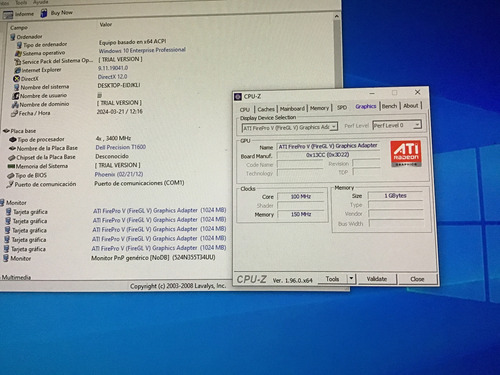Select the Equipo basado en x64 ACPI value
Screen dimensions: 500x375
(x=132, y=42)
